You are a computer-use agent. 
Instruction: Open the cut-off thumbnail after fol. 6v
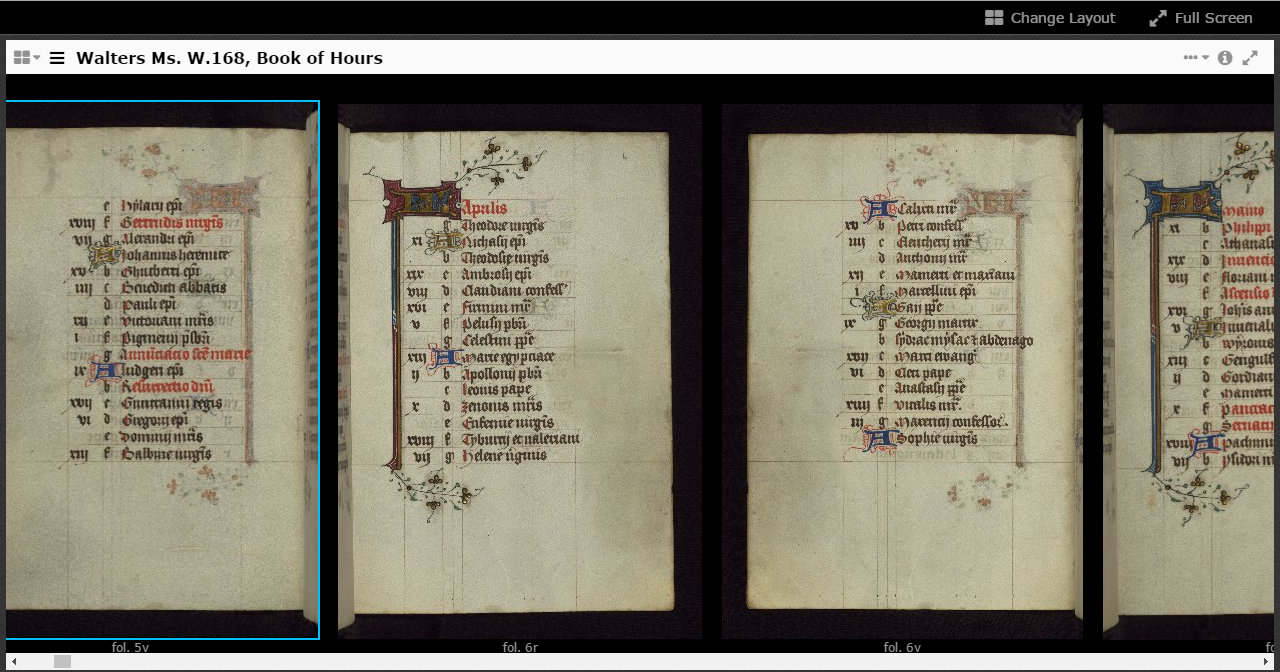[x=1189, y=371]
